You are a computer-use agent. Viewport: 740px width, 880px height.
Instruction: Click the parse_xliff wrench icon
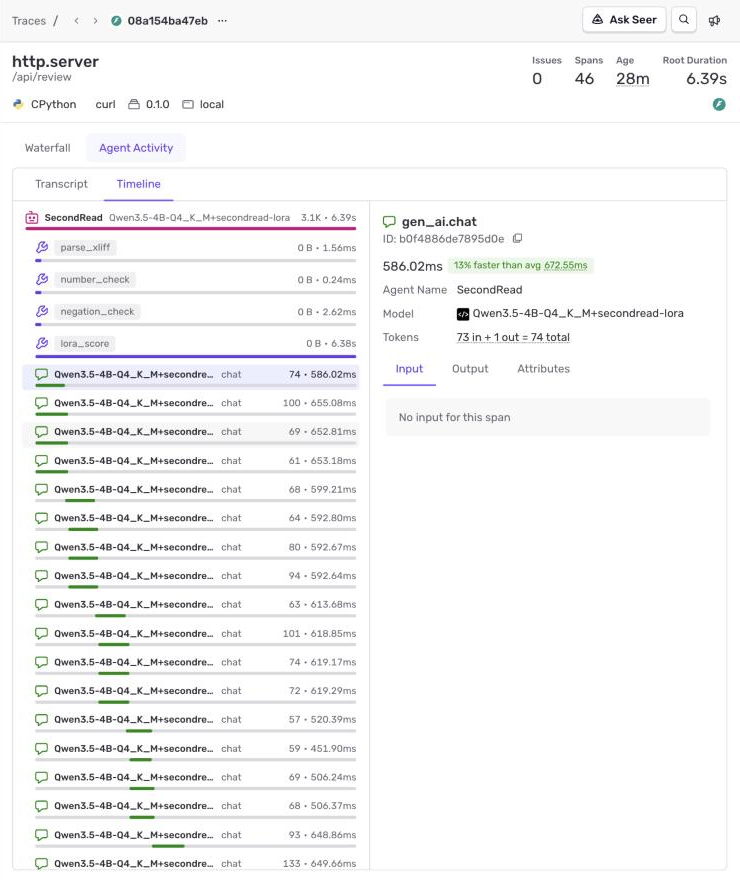pos(42,247)
